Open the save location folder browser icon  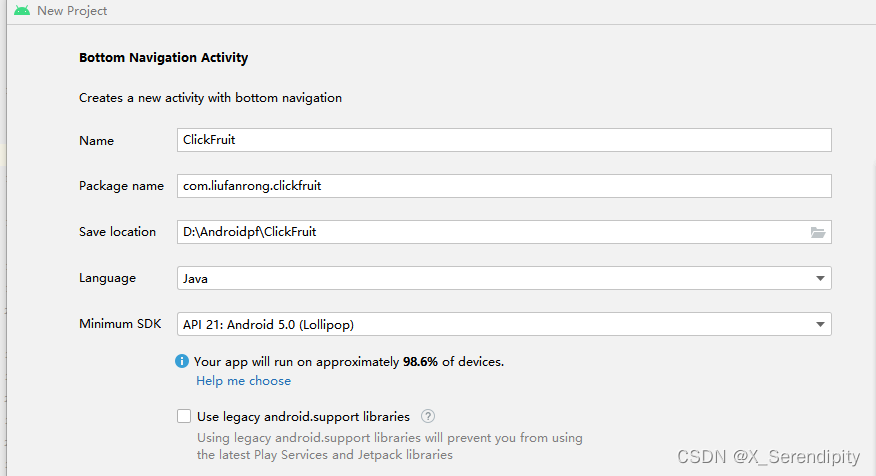[x=818, y=232]
